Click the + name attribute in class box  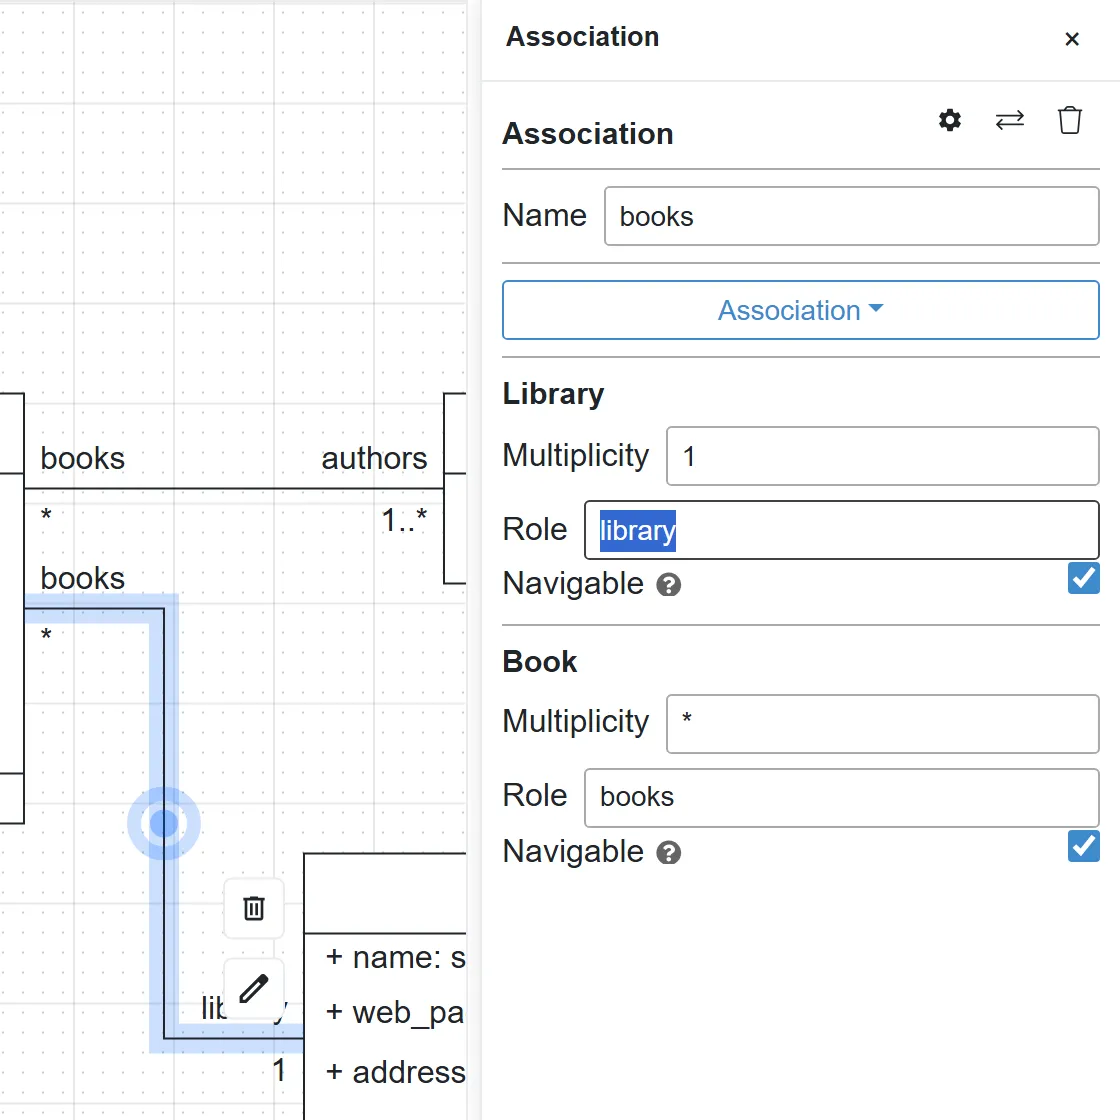(395, 958)
